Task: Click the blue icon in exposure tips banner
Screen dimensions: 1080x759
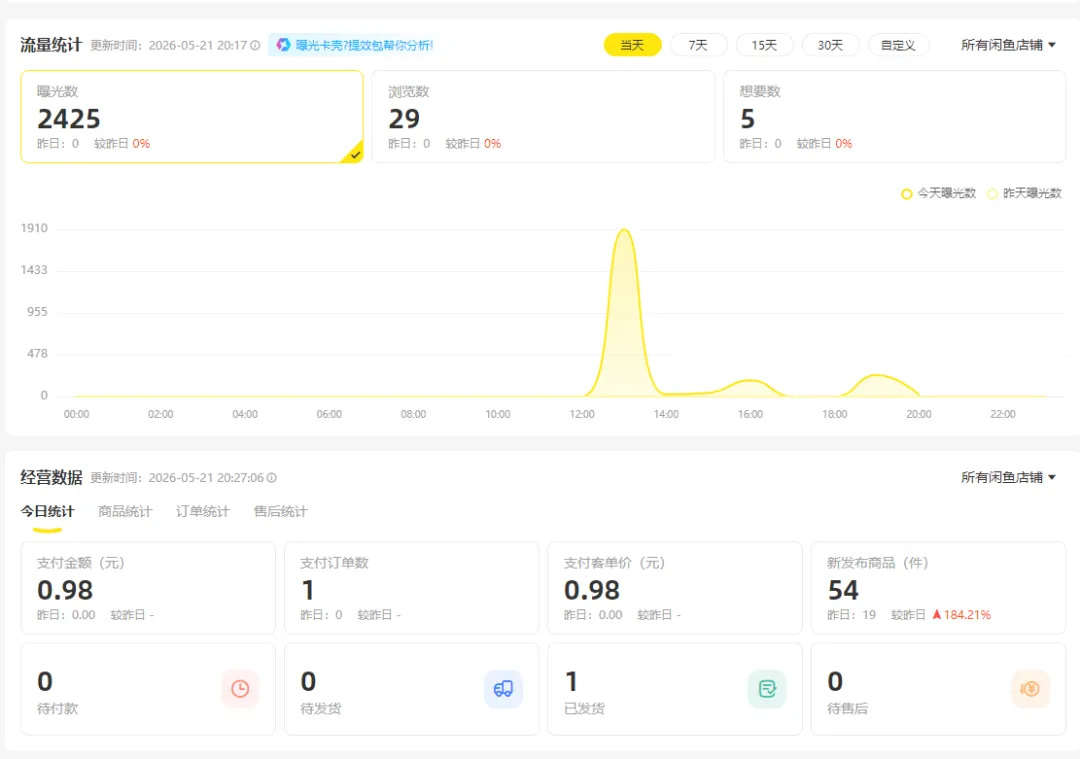Action: 283,45
